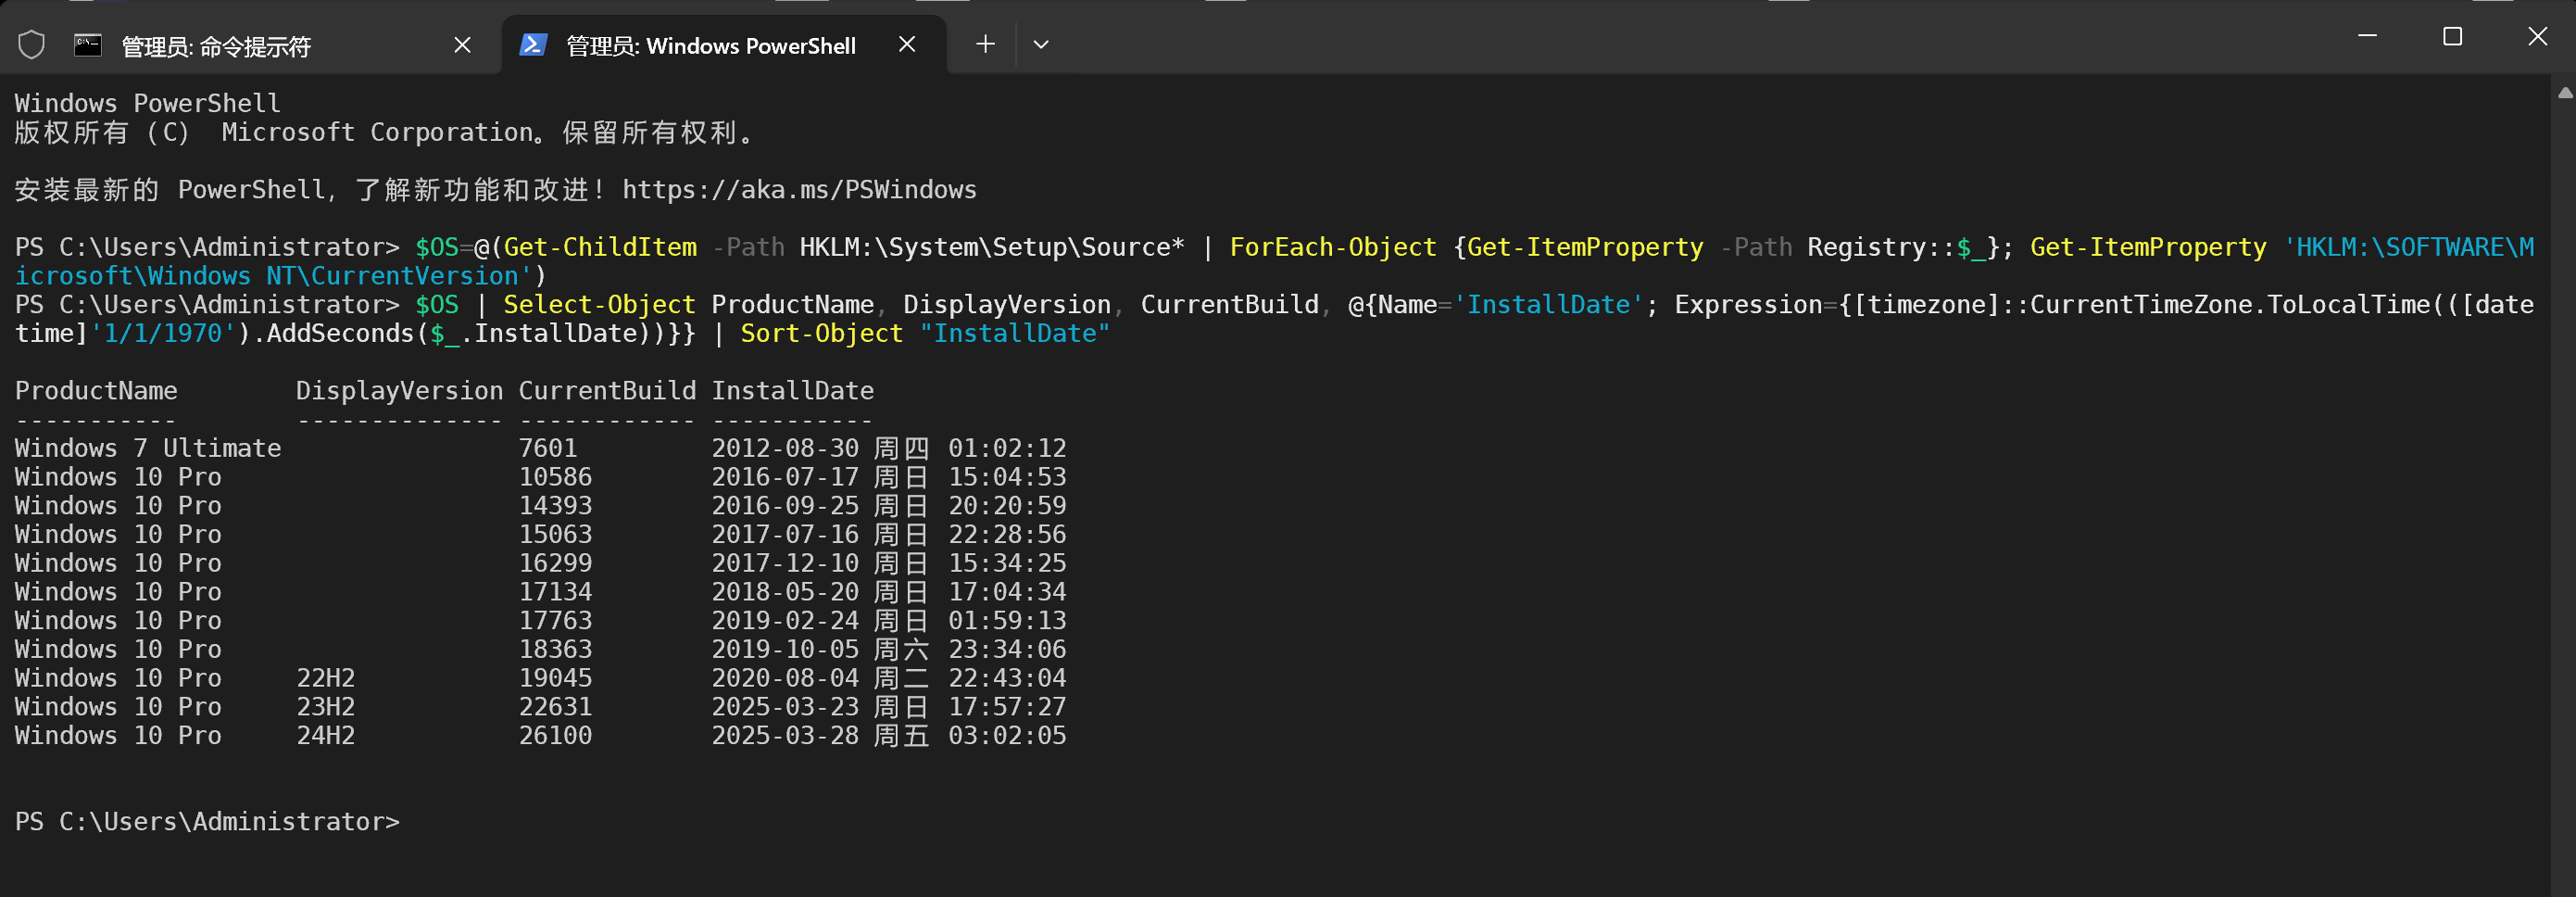Click build number 15063
2576x897 pixels.
click(x=555, y=535)
